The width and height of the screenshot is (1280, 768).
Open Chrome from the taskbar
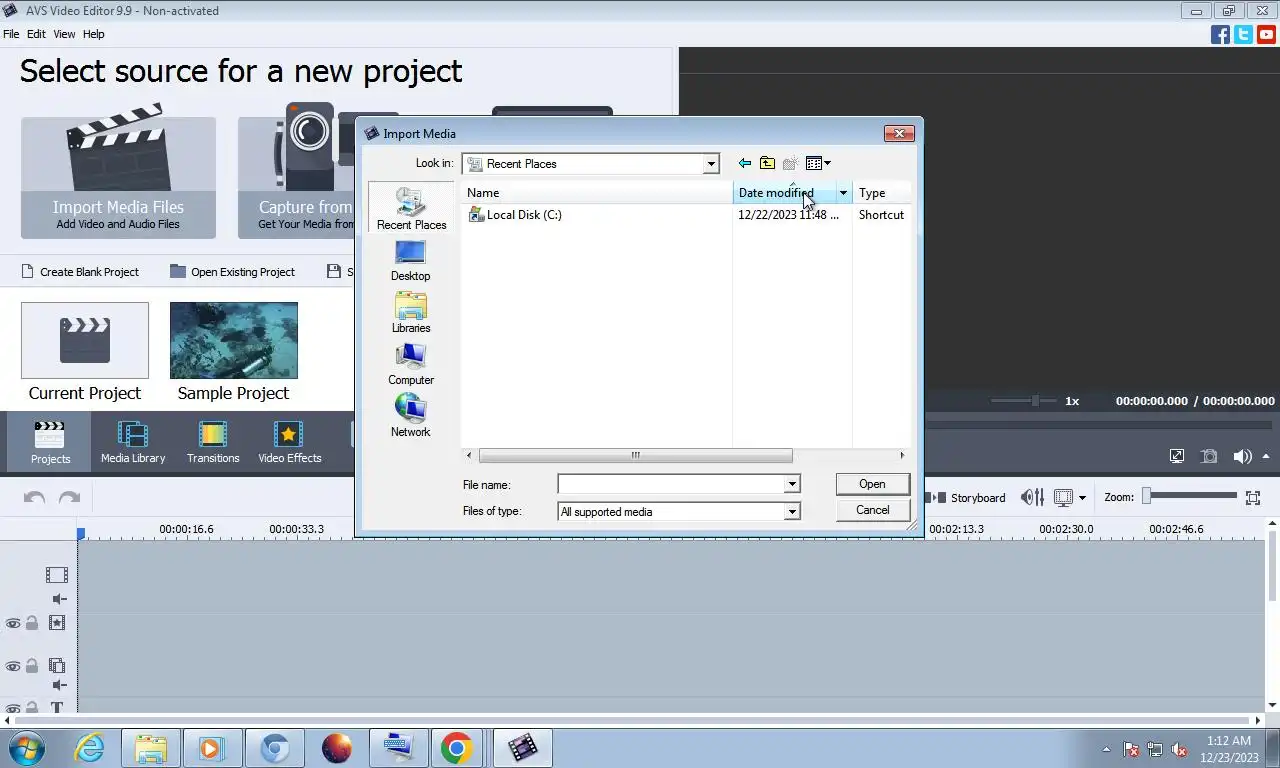(x=456, y=748)
